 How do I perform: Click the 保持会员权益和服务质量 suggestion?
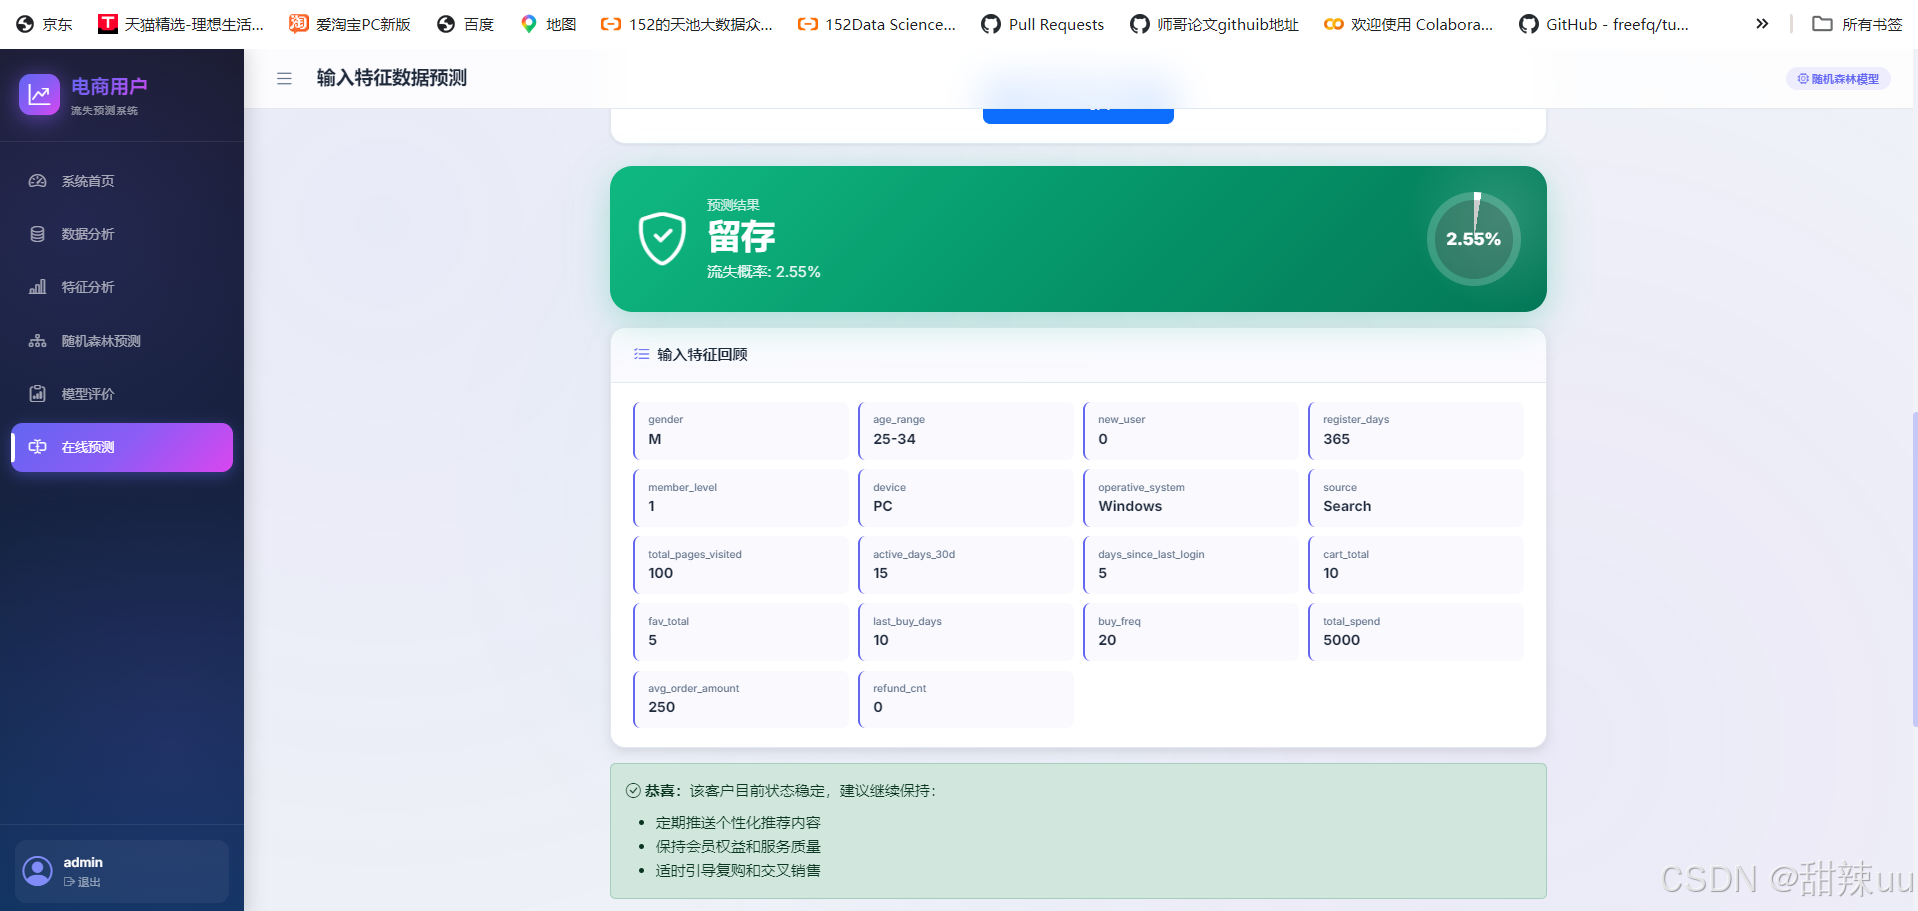click(x=738, y=847)
